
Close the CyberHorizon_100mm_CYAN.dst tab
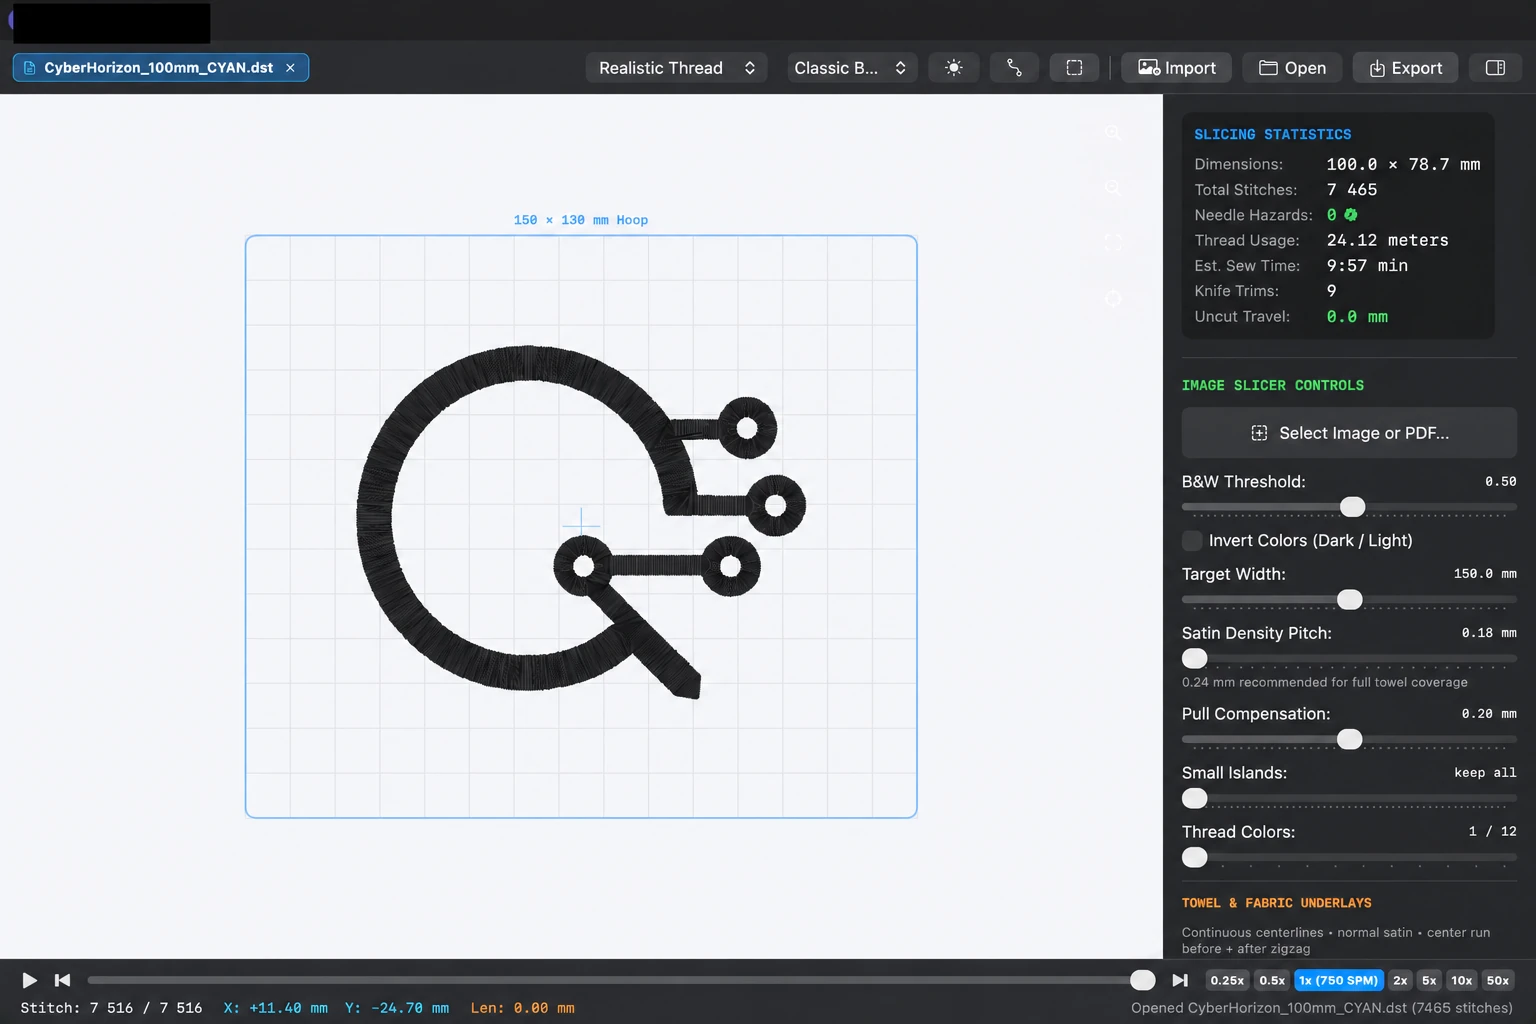point(290,68)
